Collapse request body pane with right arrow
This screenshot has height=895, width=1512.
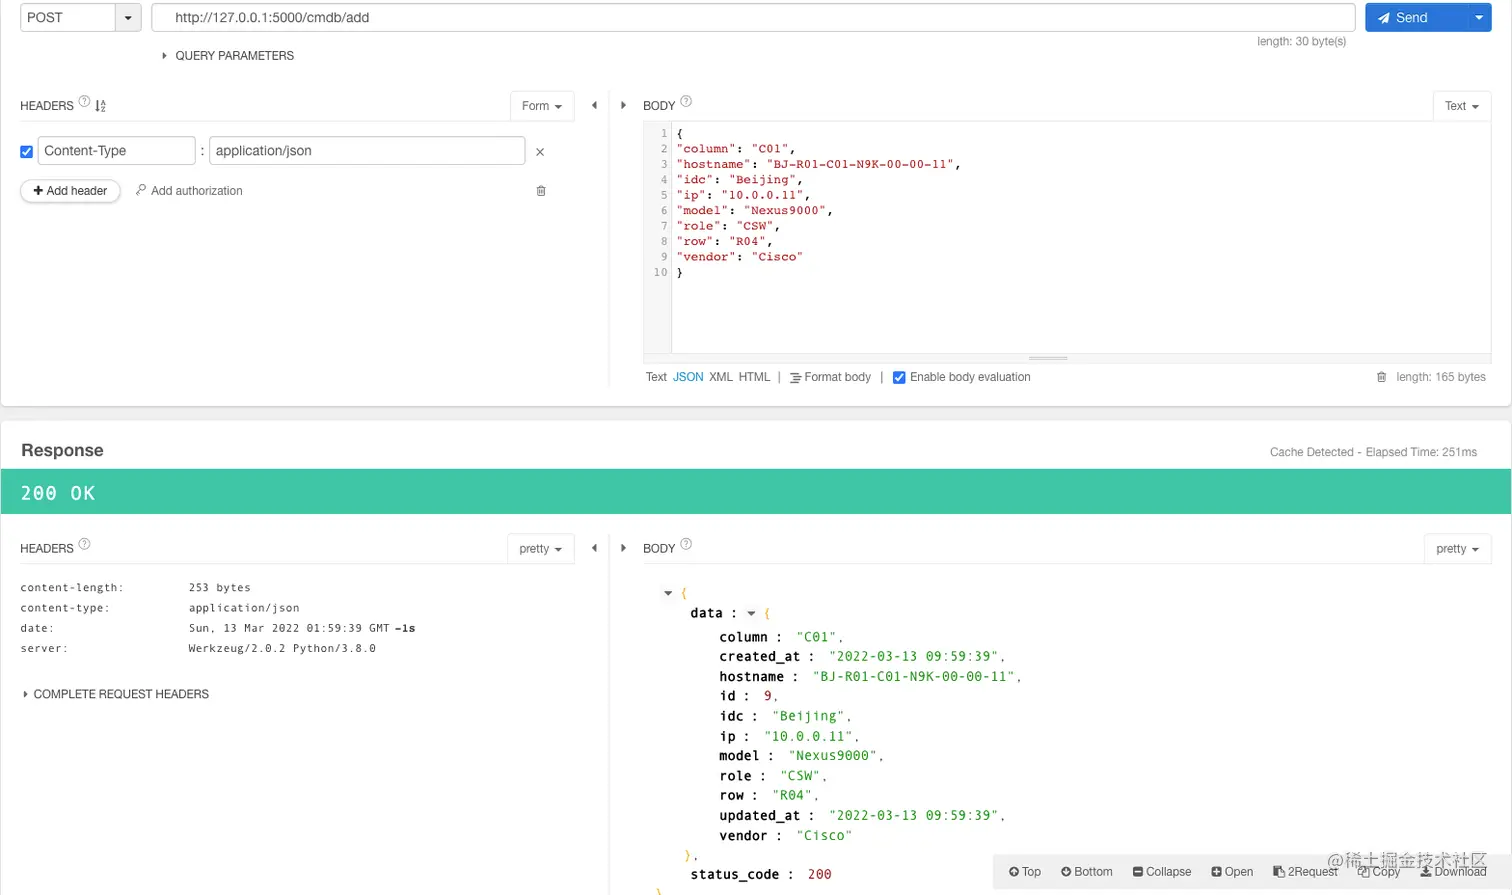pyautogui.click(x=623, y=105)
